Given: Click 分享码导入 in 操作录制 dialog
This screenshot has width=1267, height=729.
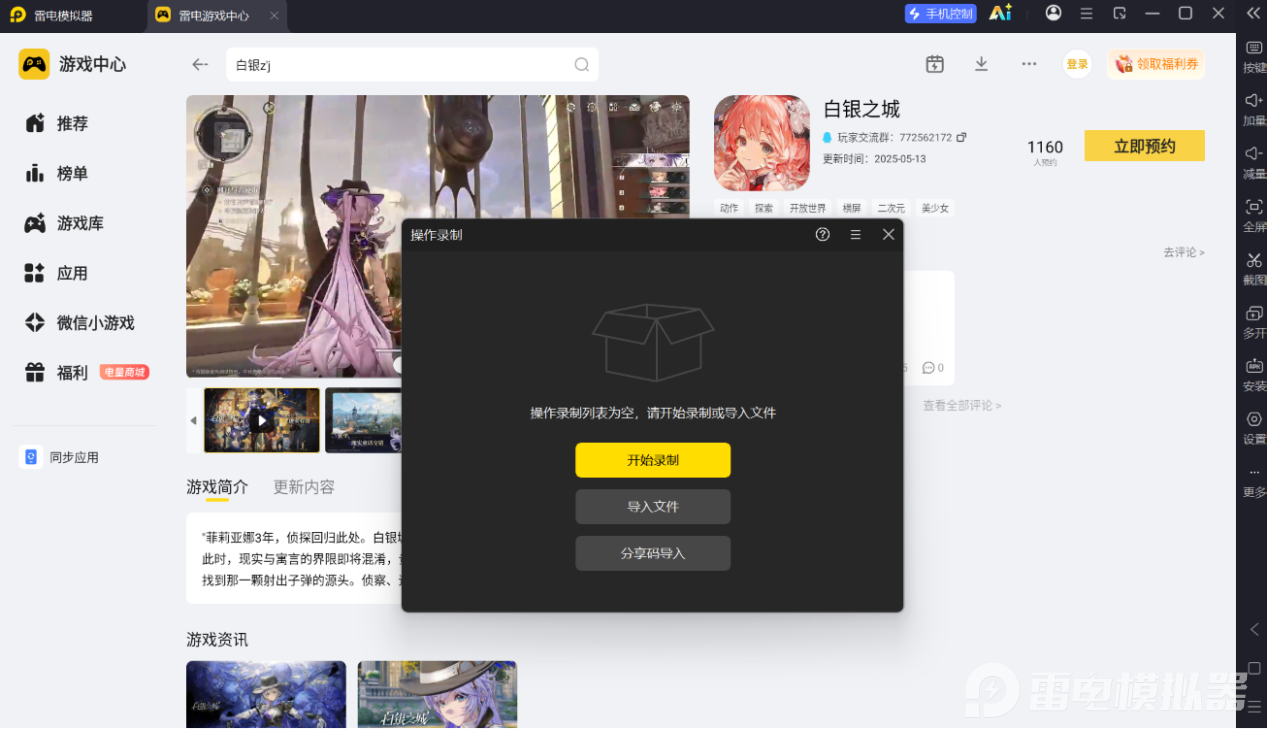Looking at the screenshot, I should 653,553.
